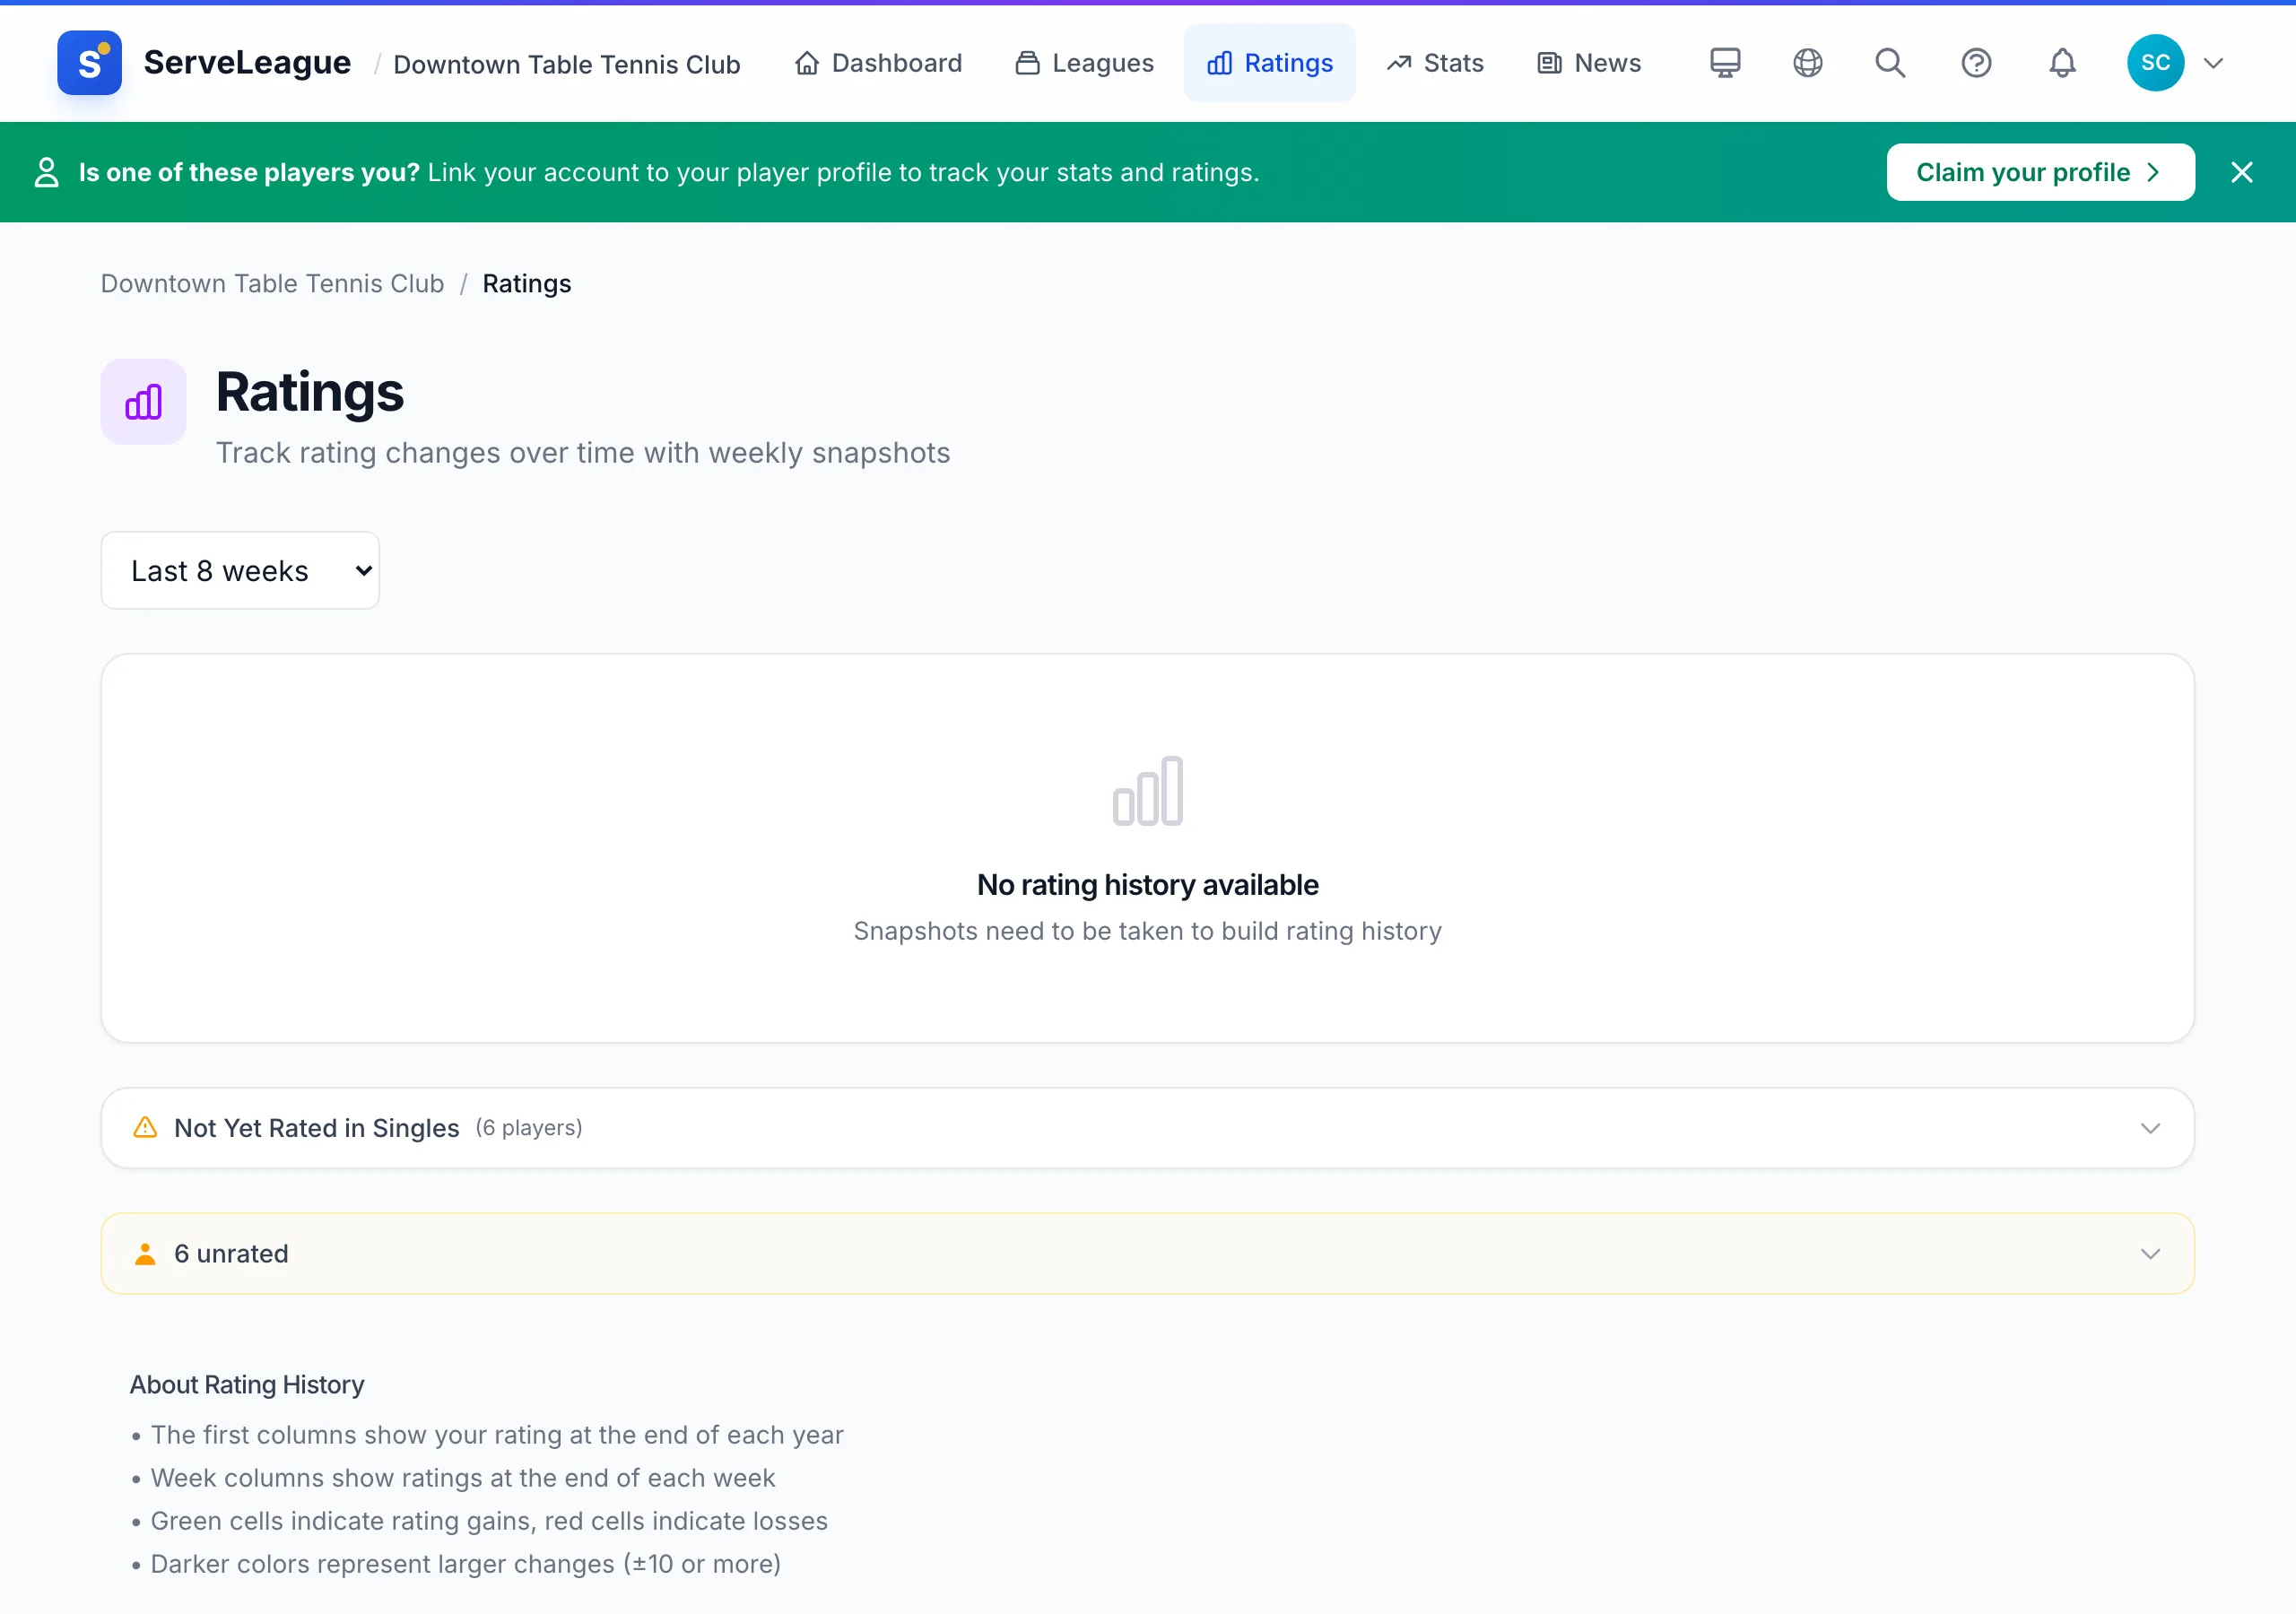Dismiss the claim profile banner

click(x=2241, y=172)
